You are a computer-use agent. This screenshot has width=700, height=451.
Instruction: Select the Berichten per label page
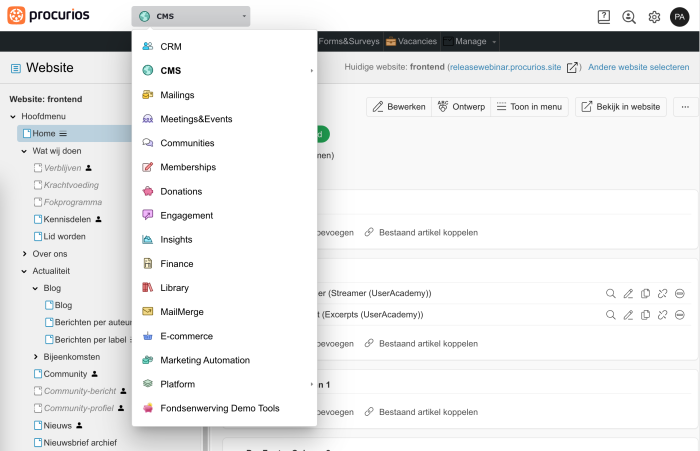[x=91, y=340]
